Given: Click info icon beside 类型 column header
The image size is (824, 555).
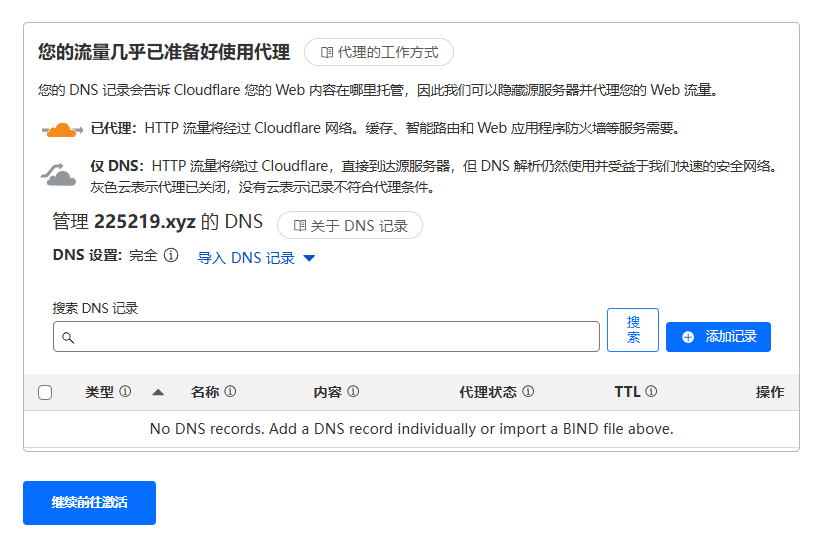Looking at the screenshot, I should pyautogui.click(x=125, y=392).
